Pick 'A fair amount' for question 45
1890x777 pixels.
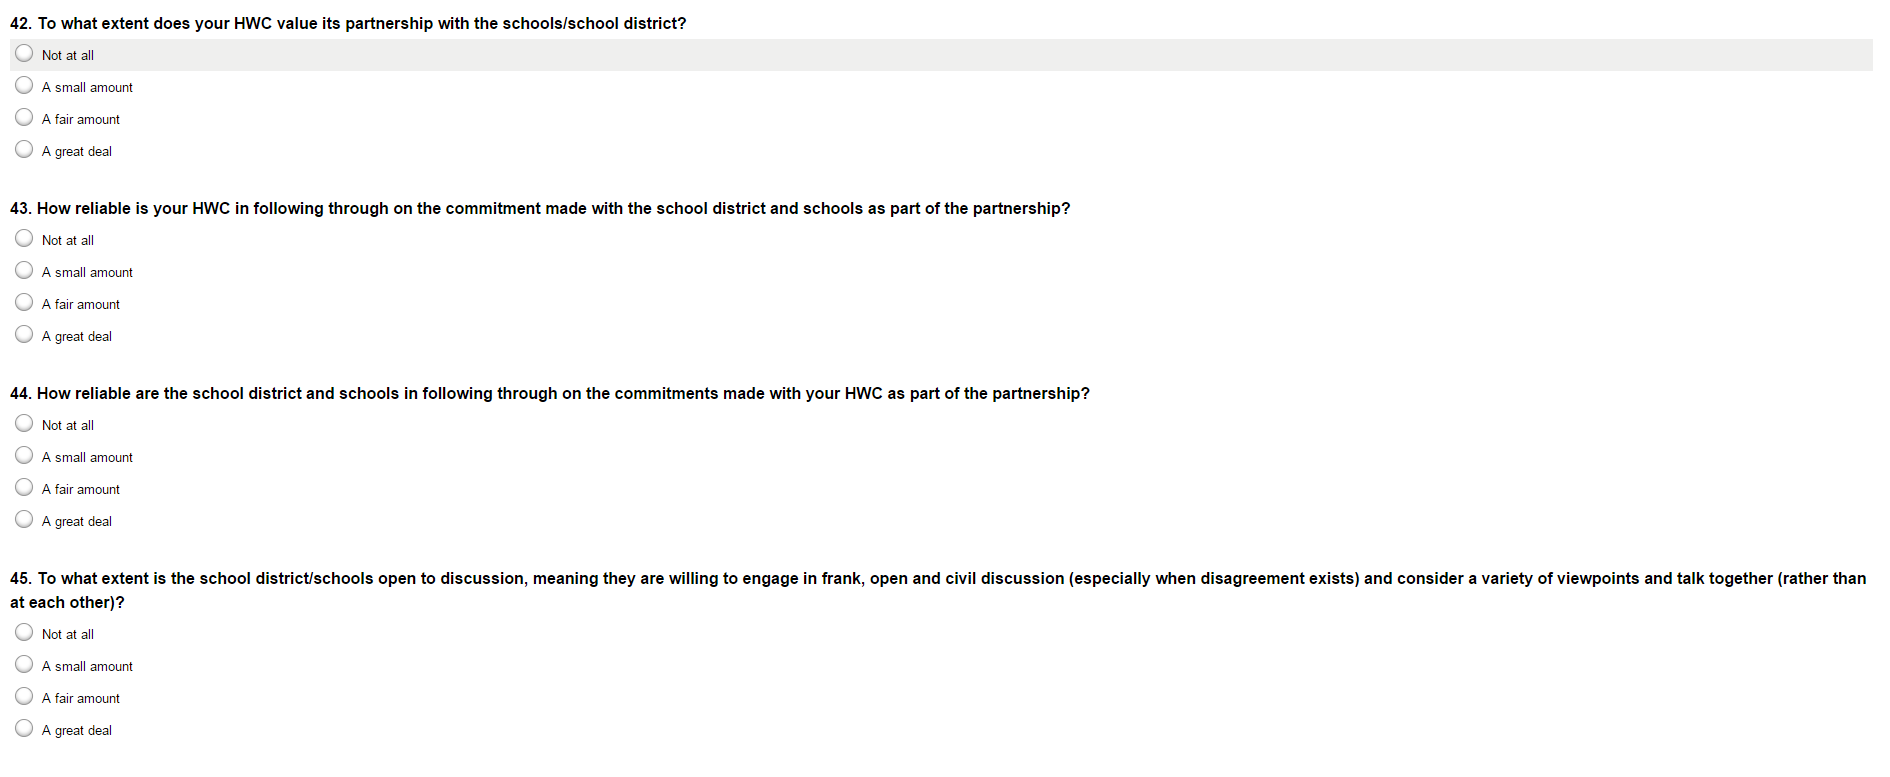click(24, 697)
